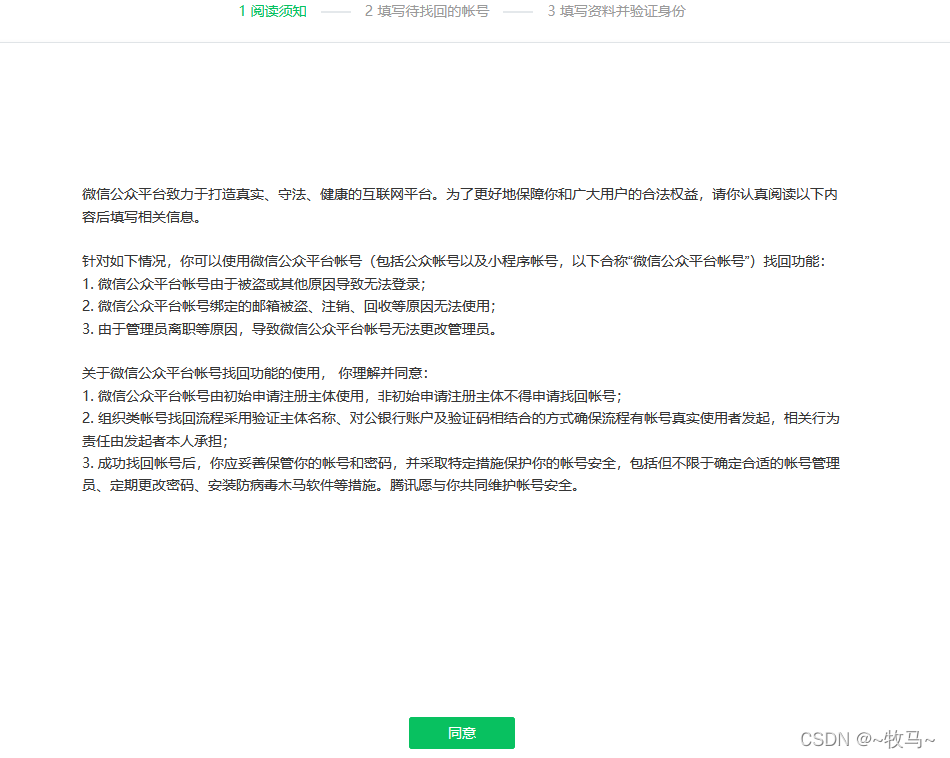Viewport: 950px width, 758px height.
Task: Click the line starting 微信公众平台致力于打造真实
Action: (x=460, y=194)
